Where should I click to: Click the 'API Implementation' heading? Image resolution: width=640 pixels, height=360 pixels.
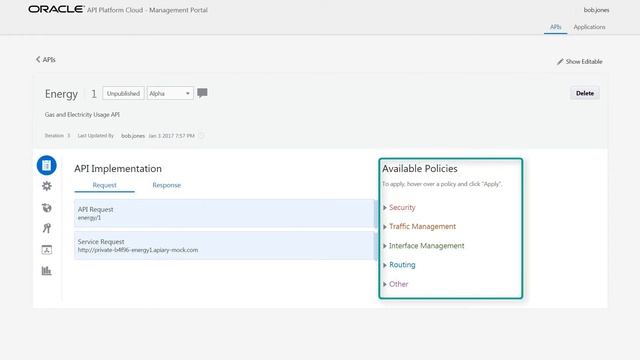pyautogui.click(x=118, y=169)
